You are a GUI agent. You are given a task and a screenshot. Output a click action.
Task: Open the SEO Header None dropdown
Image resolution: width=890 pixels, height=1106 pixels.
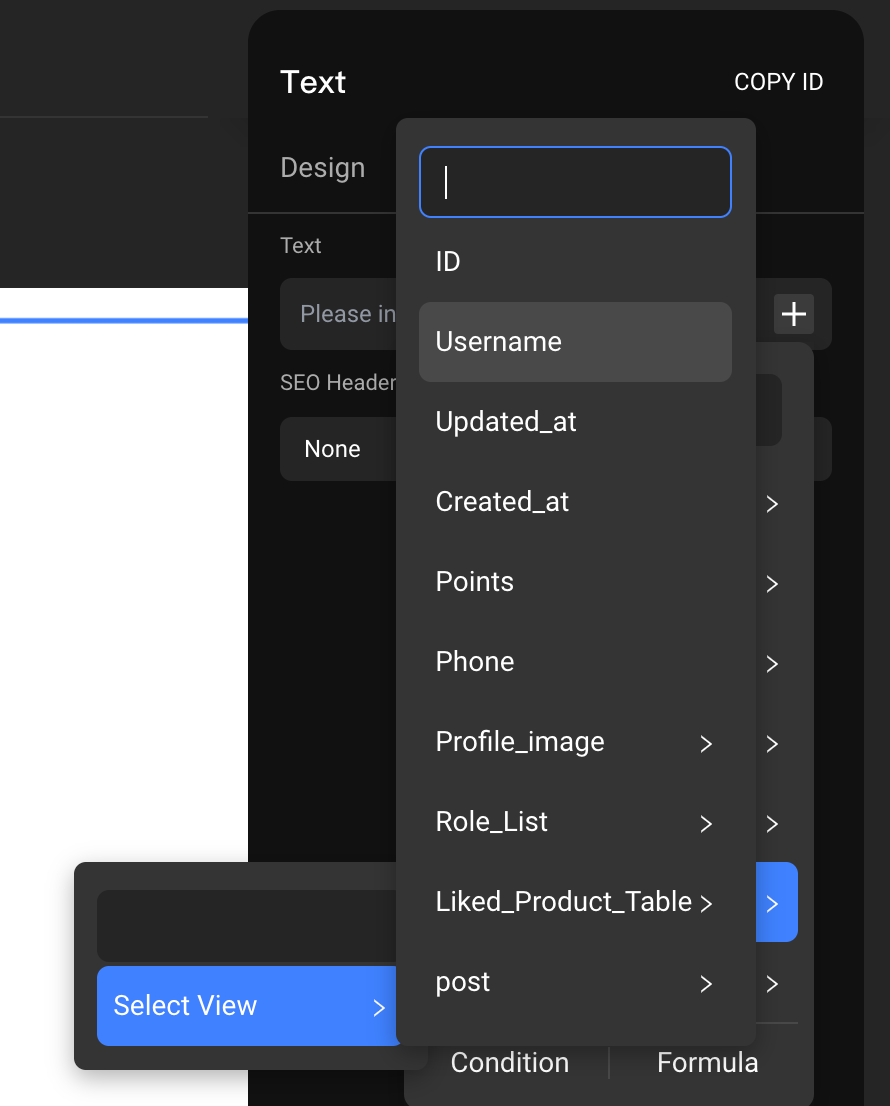(335, 449)
